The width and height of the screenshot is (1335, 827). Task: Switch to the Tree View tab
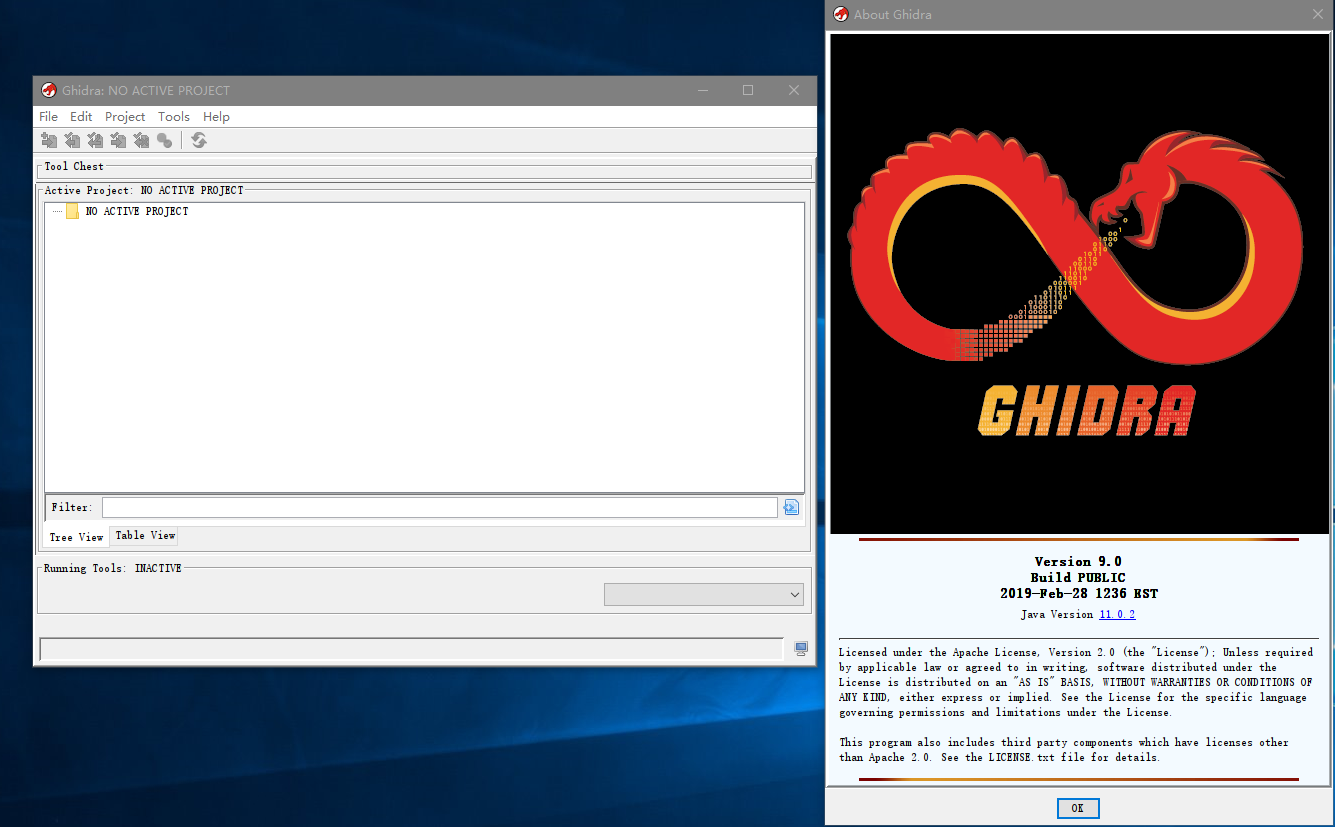[x=76, y=537]
